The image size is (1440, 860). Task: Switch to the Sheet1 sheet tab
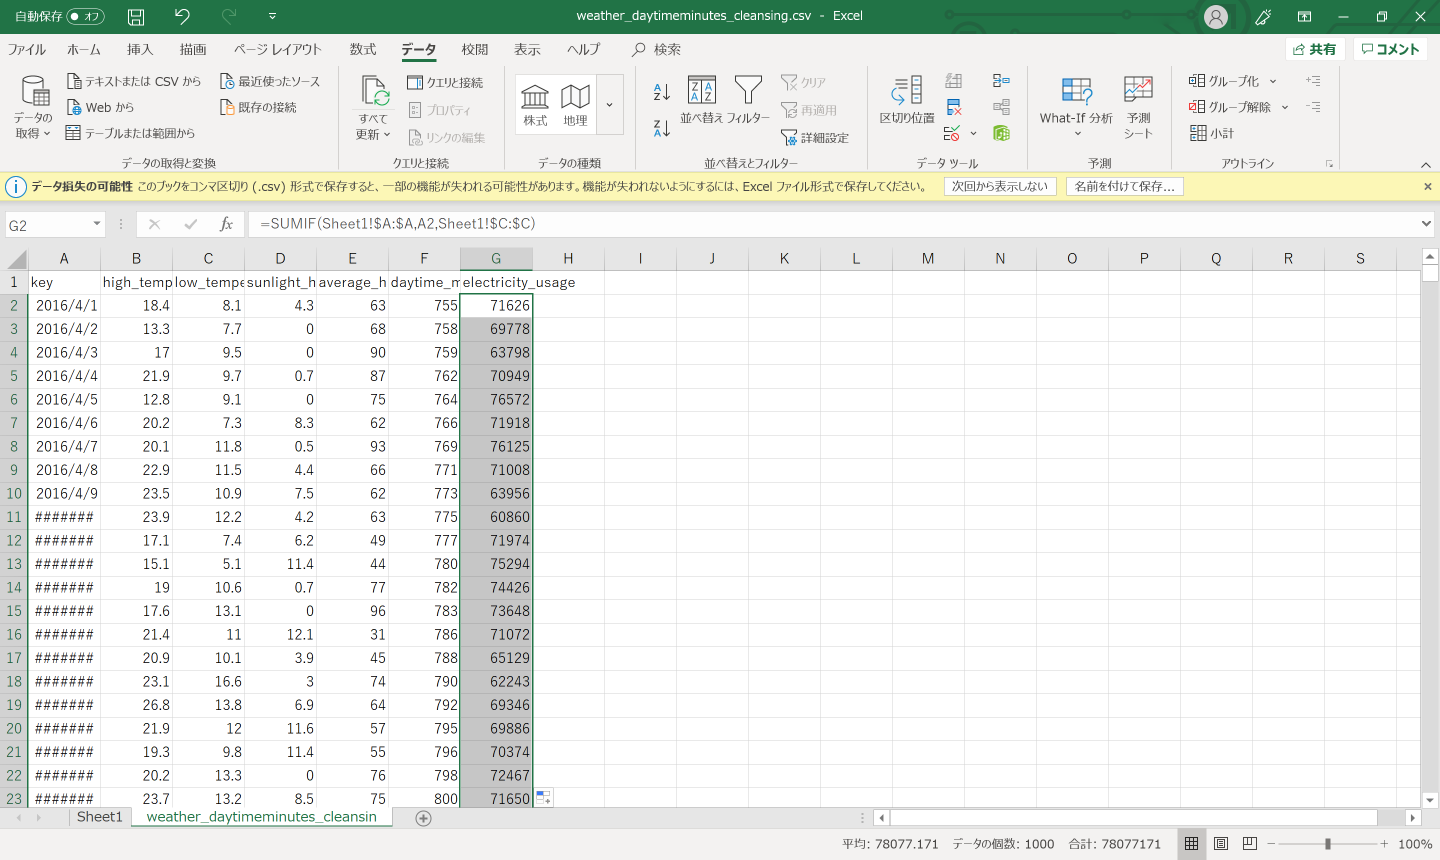tap(100, 817)
